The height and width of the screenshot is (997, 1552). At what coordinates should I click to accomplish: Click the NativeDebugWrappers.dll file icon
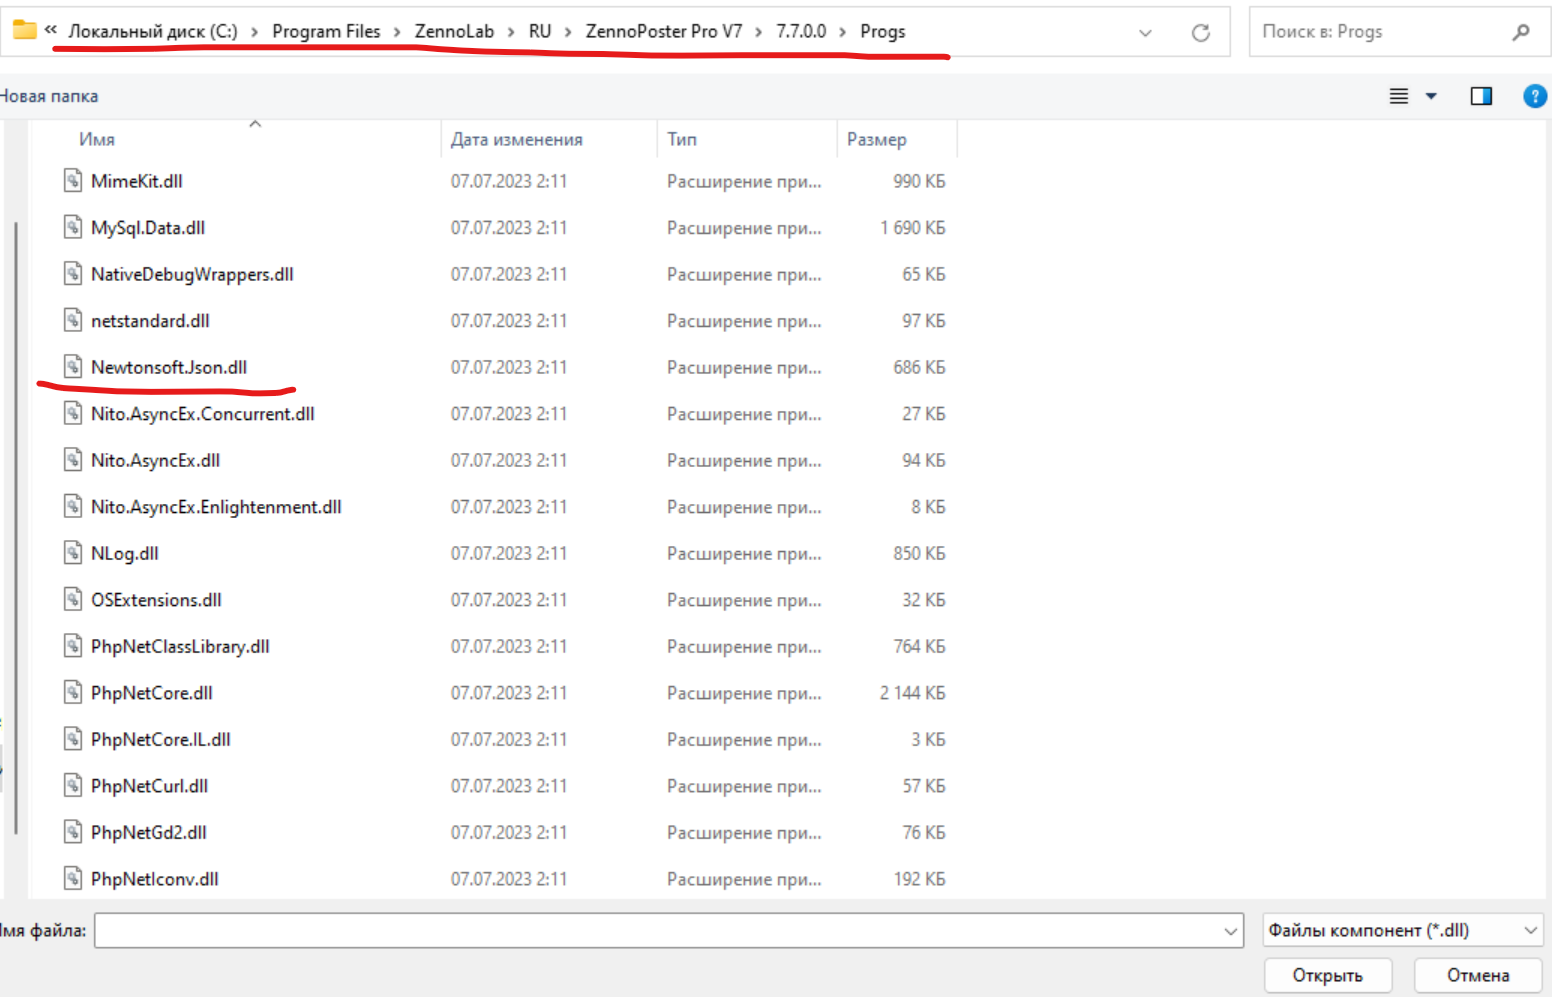73,274
